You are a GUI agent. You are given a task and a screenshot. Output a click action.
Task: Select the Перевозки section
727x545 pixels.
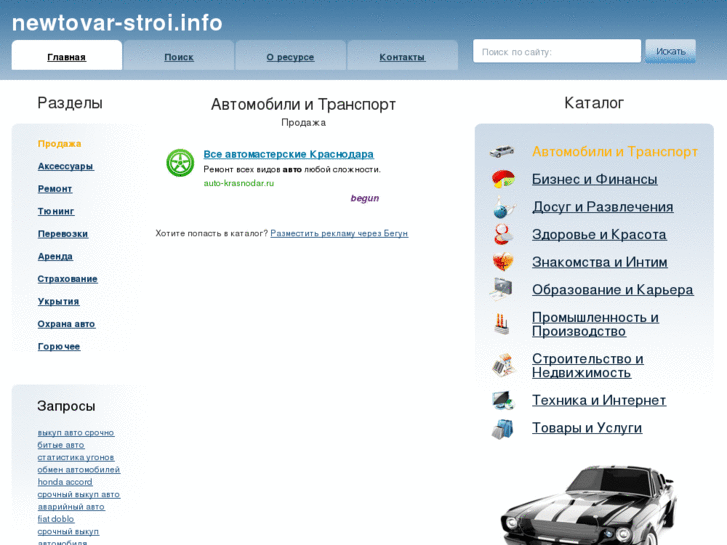63,234
